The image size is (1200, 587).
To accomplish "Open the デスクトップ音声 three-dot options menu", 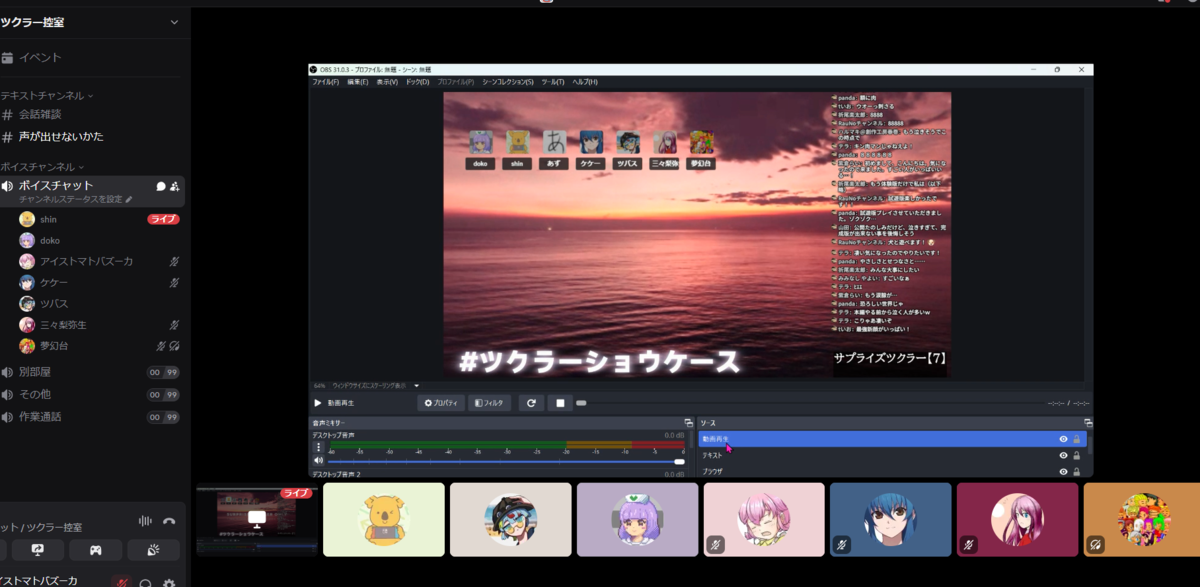I will tap(319, 447).
